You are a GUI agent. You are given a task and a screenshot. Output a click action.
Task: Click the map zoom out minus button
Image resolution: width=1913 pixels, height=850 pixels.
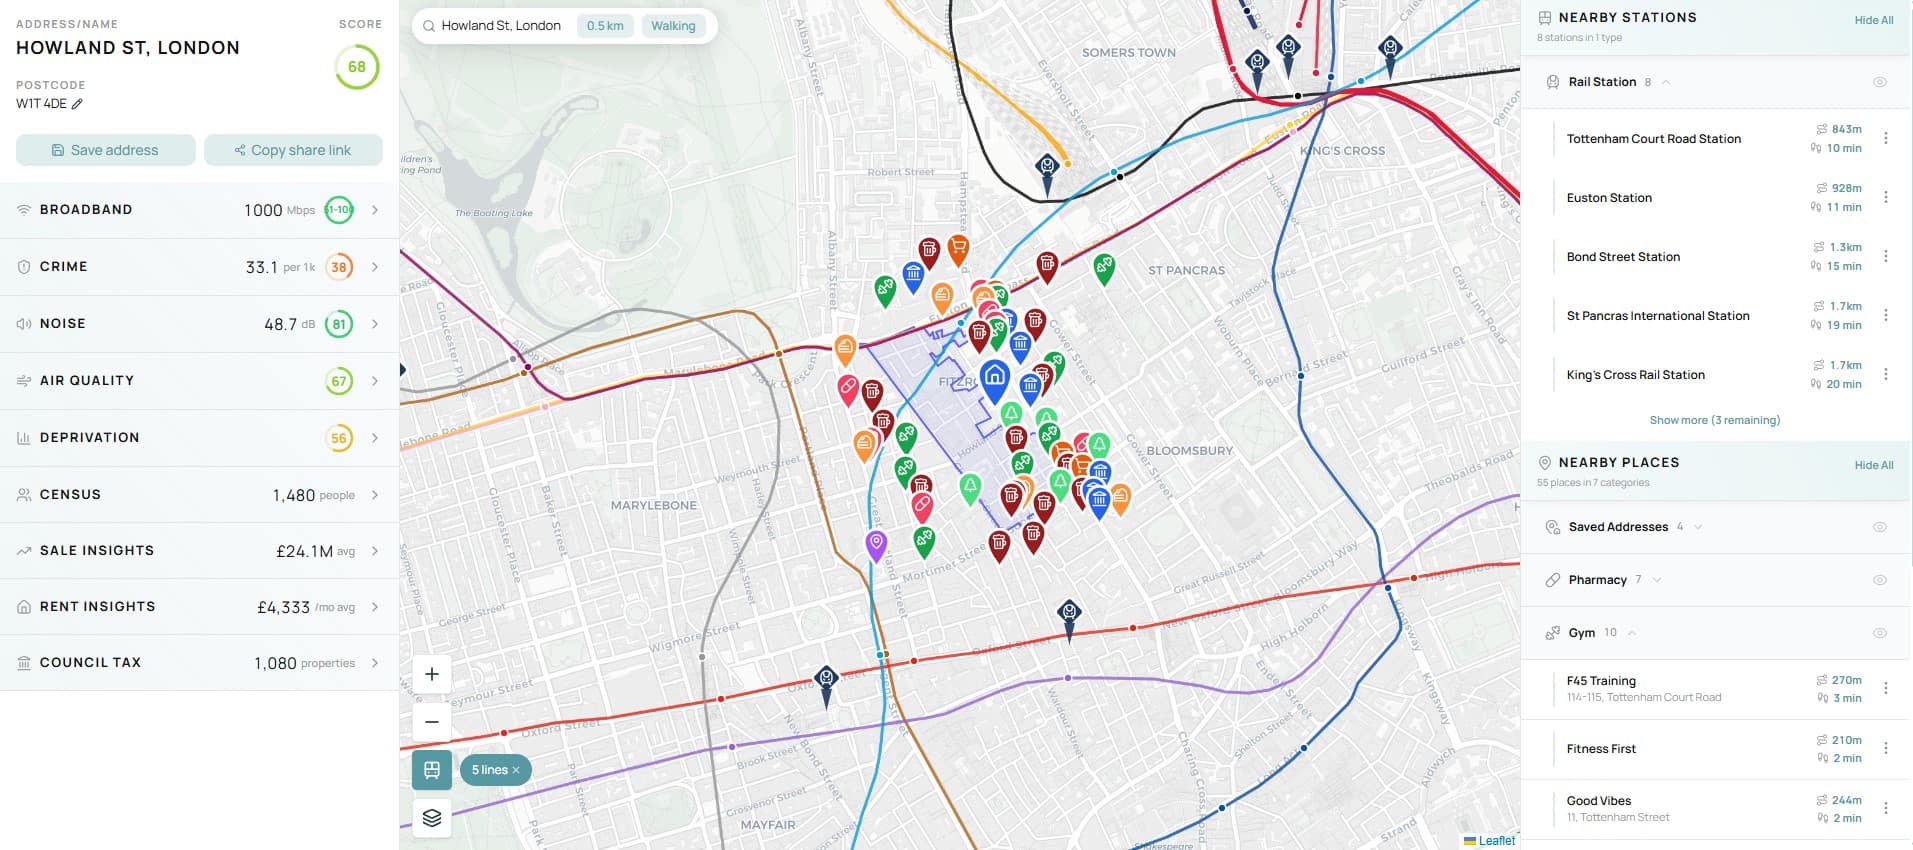(432, 721)
